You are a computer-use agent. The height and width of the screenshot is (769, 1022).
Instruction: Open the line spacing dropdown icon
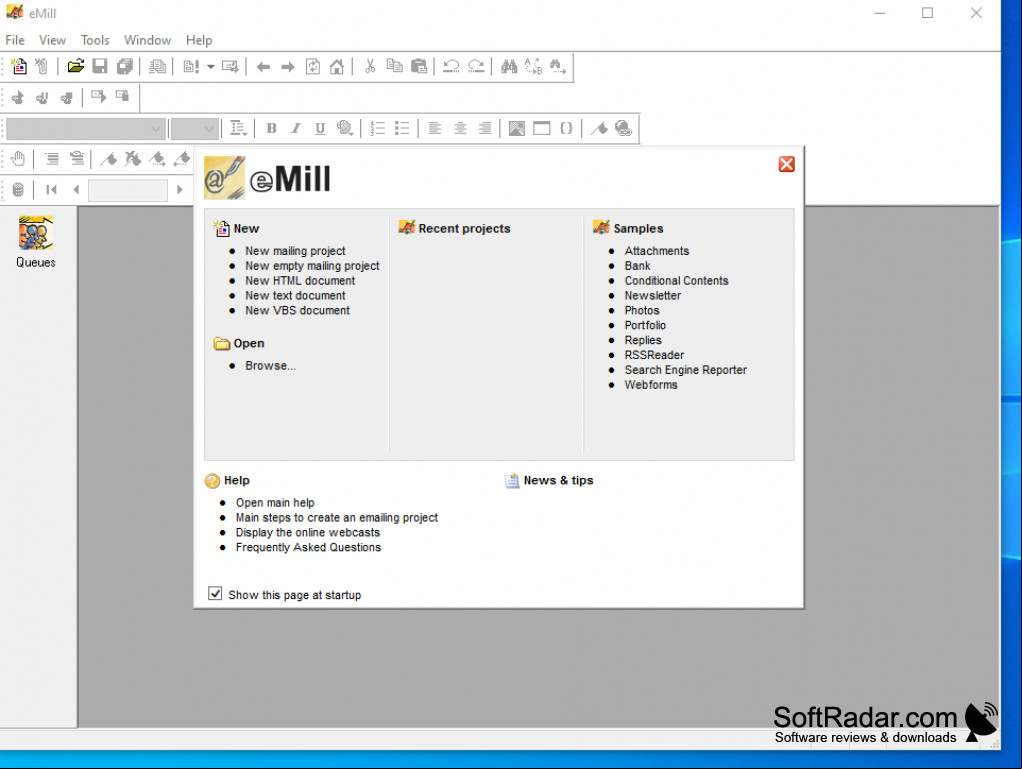(x=239, y=128)
